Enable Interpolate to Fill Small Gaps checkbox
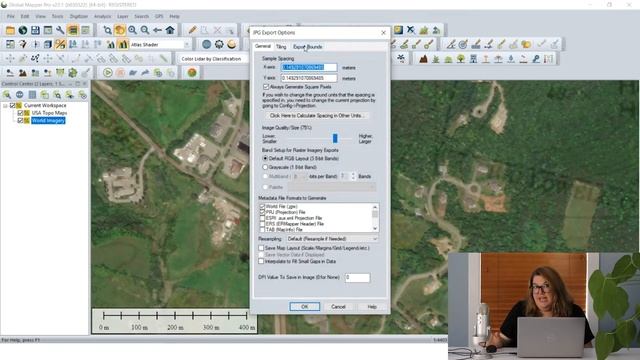This screenshot has height=360, width=640. (261, 261)
